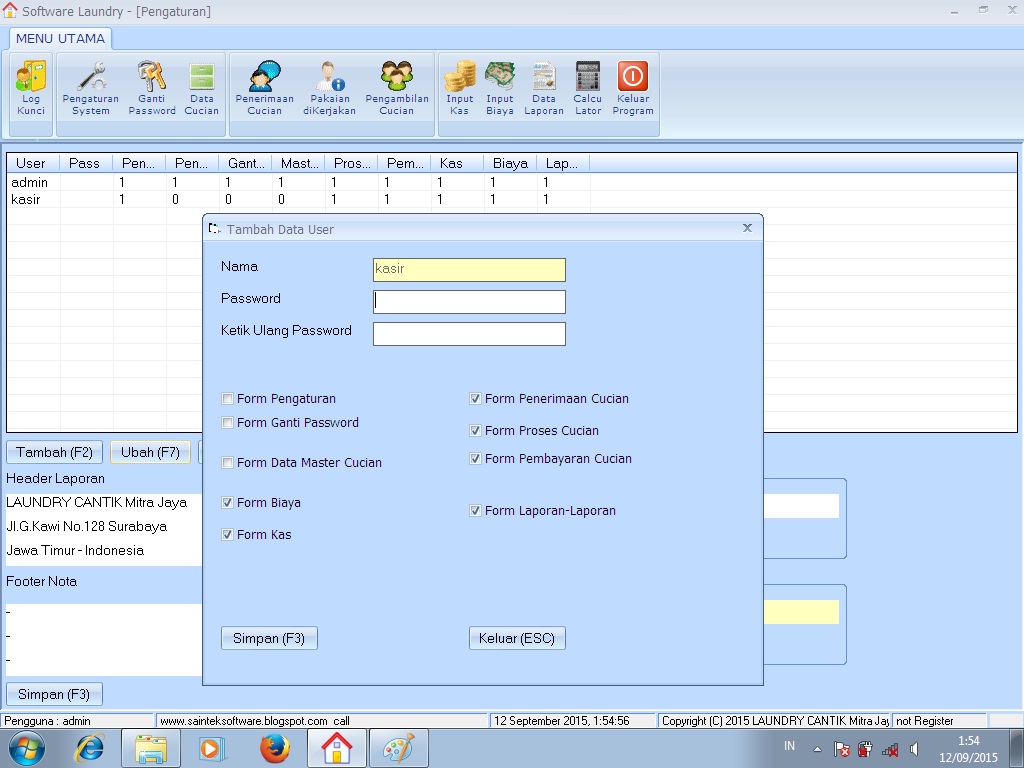Open Pengambilan Cucian
Viewport: 1024px width, 768px height.
tap(397, 88)
